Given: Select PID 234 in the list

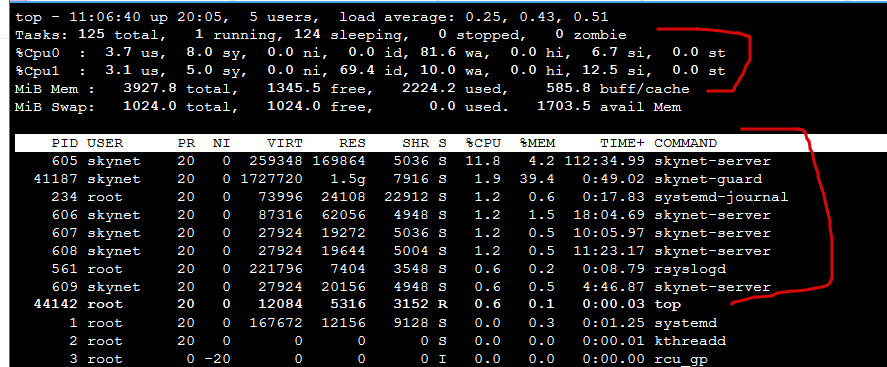Looking at the screenshot, I should point(64,197).
